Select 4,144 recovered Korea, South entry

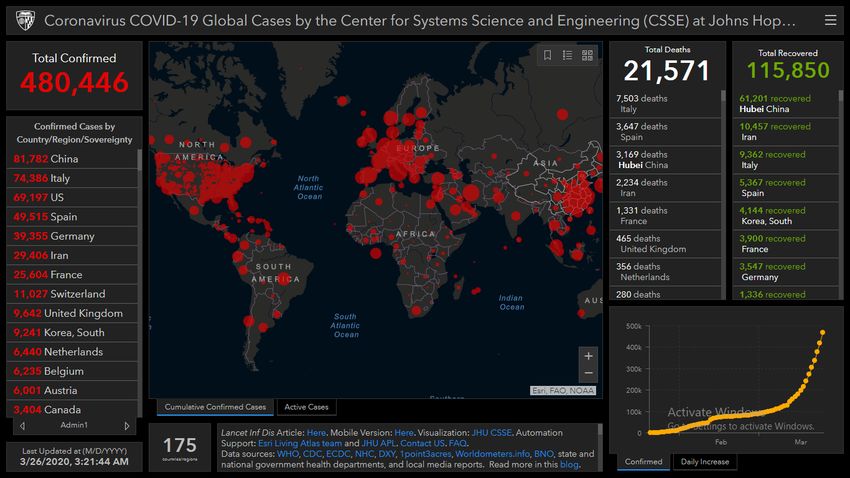coord(785,216)
